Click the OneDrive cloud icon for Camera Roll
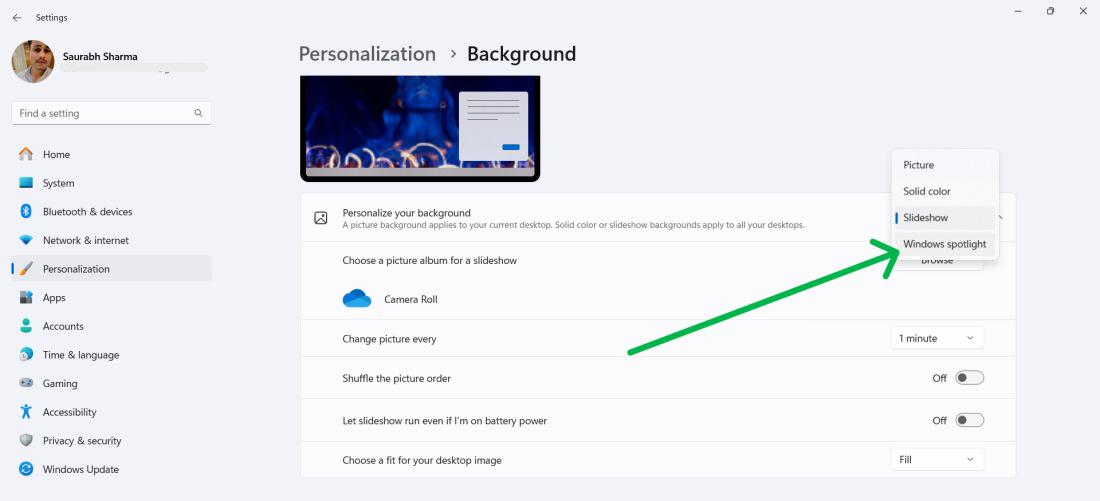This screenshot has height=501, width=1100. (356, 299)
